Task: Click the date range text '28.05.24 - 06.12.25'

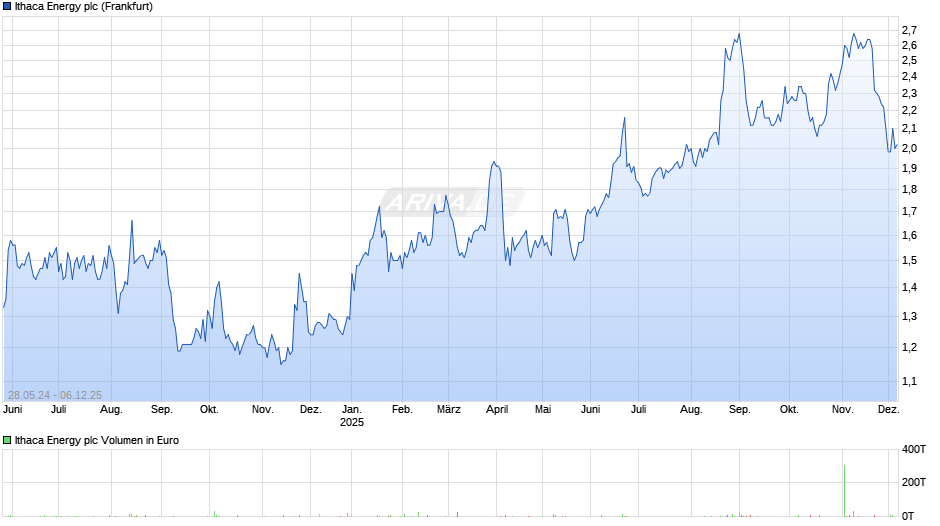Action: point(55,395)
